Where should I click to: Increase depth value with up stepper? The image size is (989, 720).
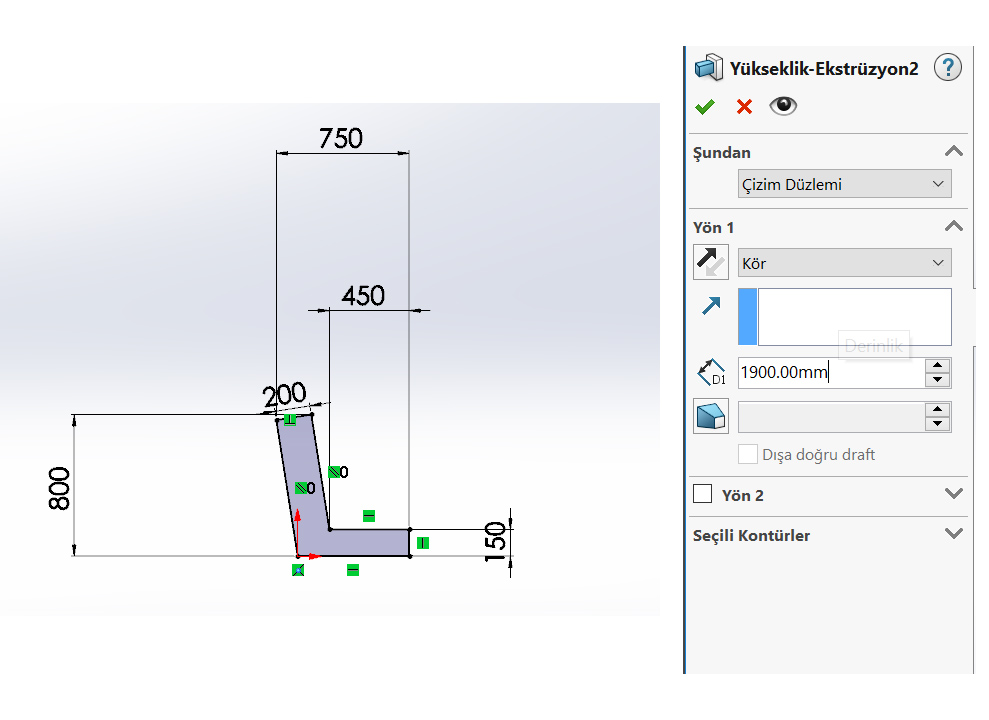point(938,366)
